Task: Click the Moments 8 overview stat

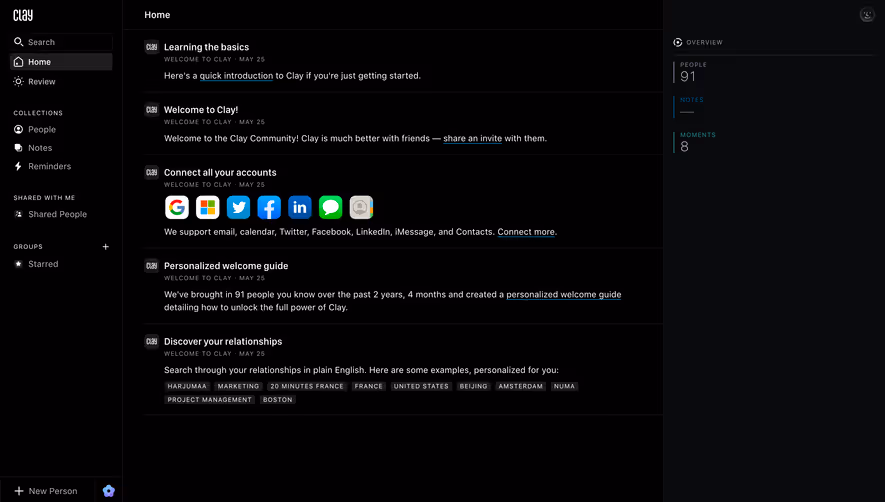Action: coord(695,142)
